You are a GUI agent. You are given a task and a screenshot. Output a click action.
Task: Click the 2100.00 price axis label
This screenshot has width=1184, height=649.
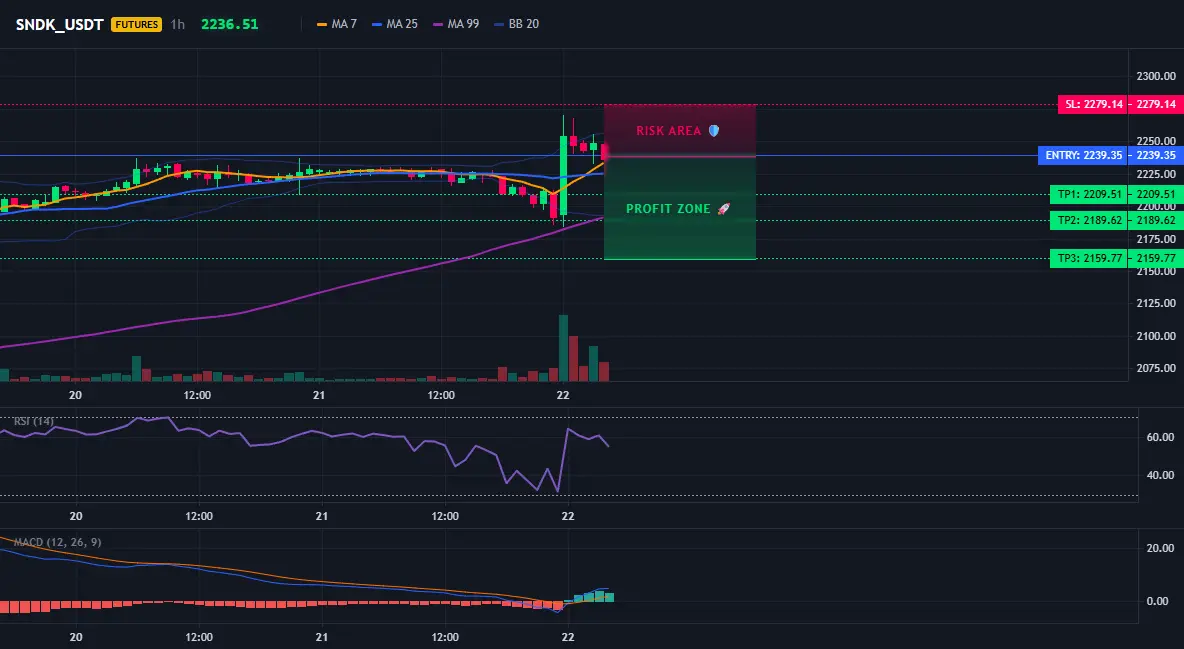1155,336
